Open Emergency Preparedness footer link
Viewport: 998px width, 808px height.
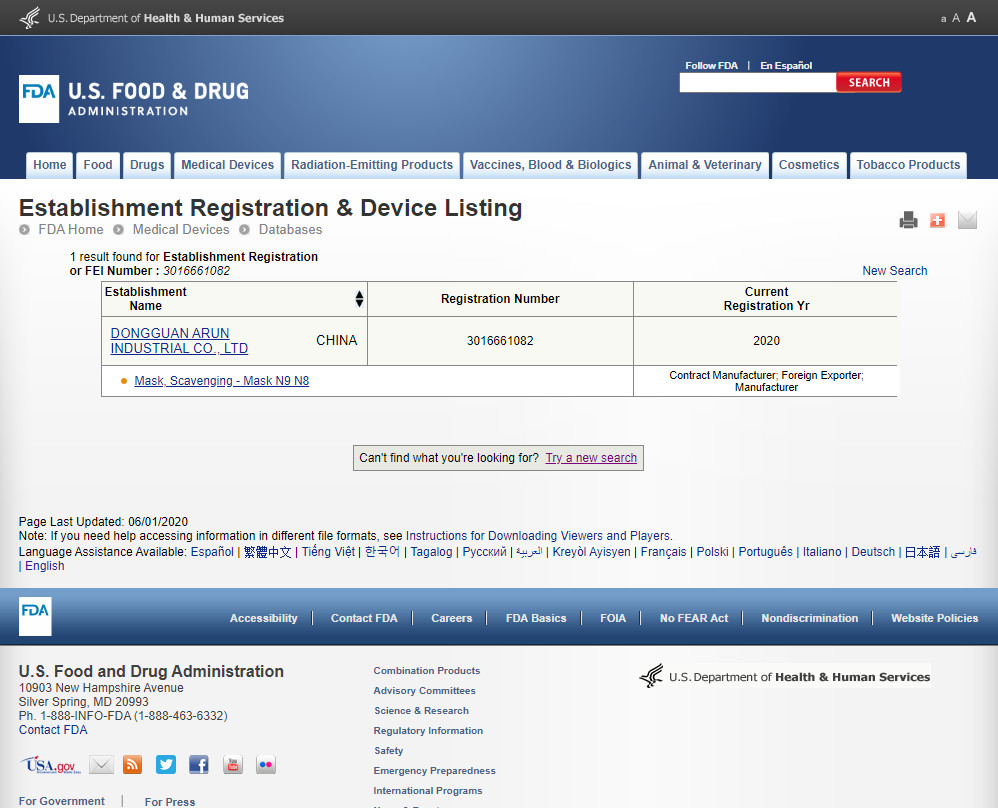point(434,770)
